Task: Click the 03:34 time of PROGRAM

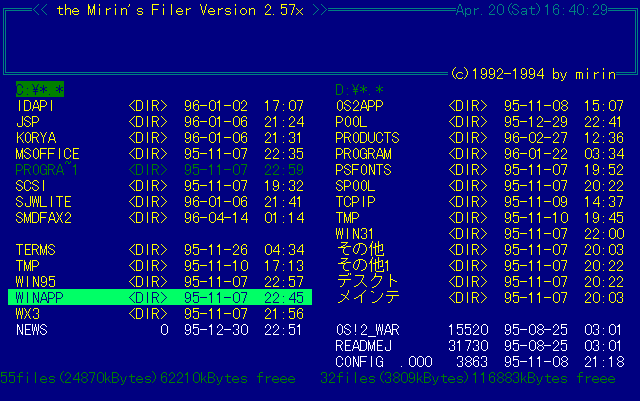Action: 604,154
